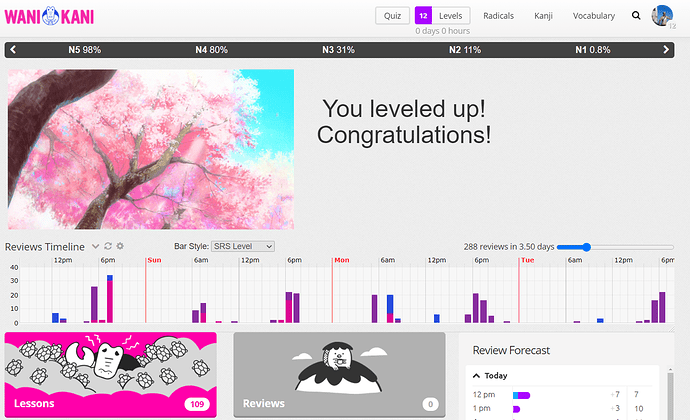Click the 1 pm forecast bar
Viewport: 690px width, 420px height.
pos(517,409)
